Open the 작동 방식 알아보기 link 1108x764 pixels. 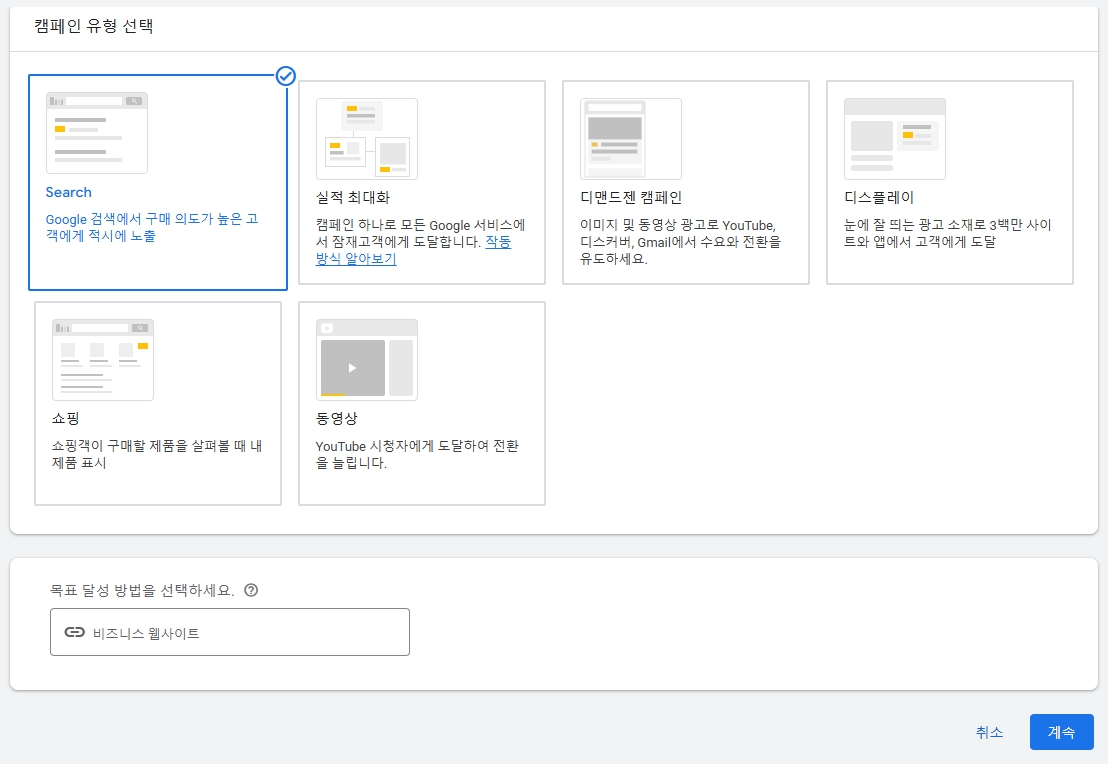498,242
